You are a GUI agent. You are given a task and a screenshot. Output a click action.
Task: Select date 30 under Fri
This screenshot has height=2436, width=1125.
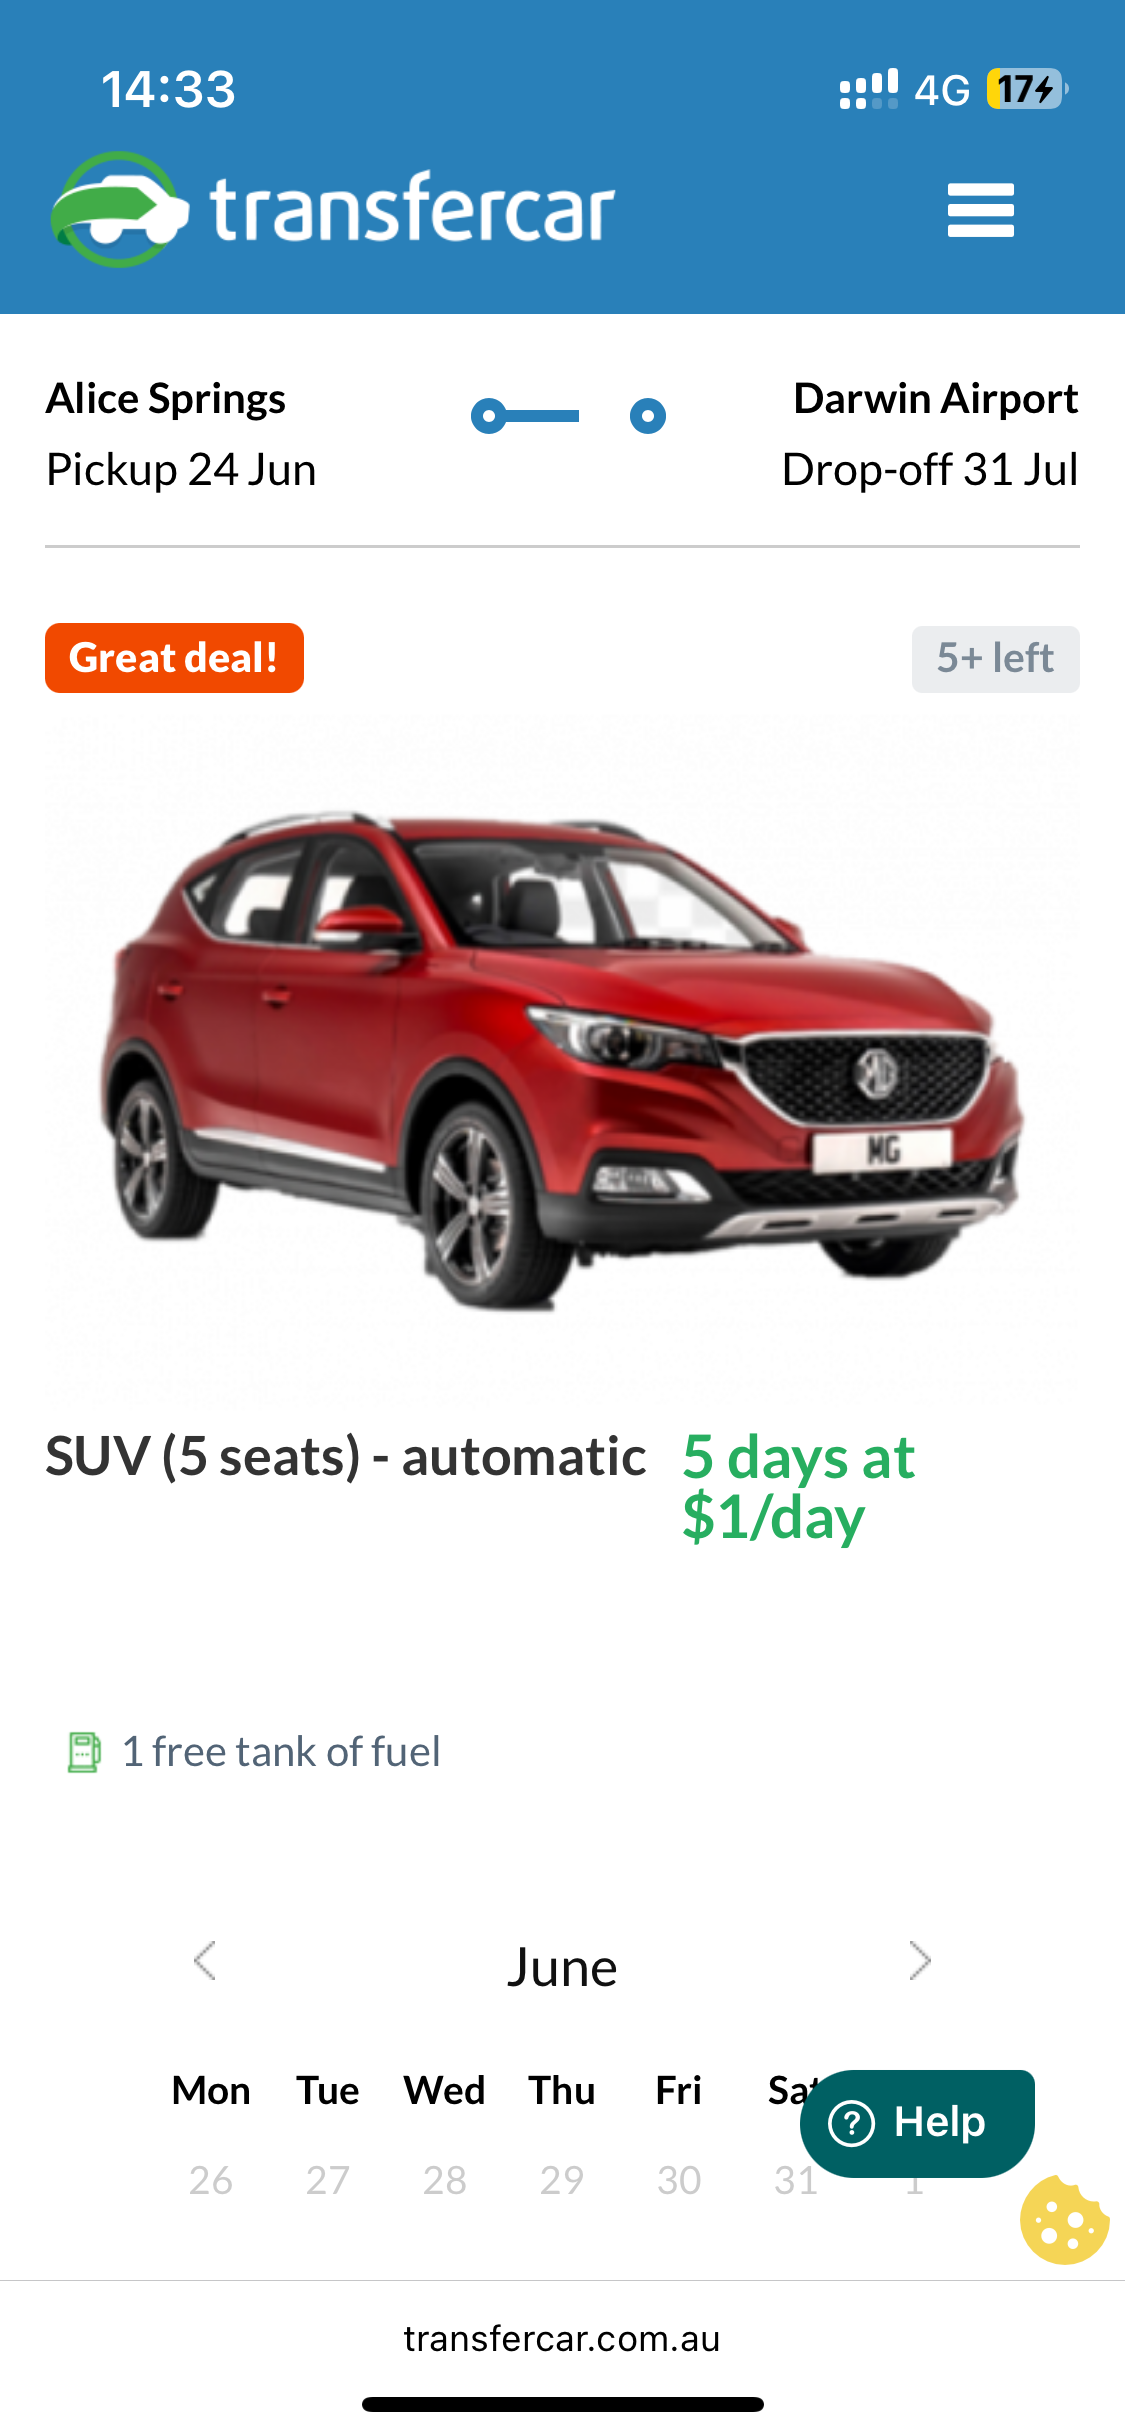point(679,2180)
